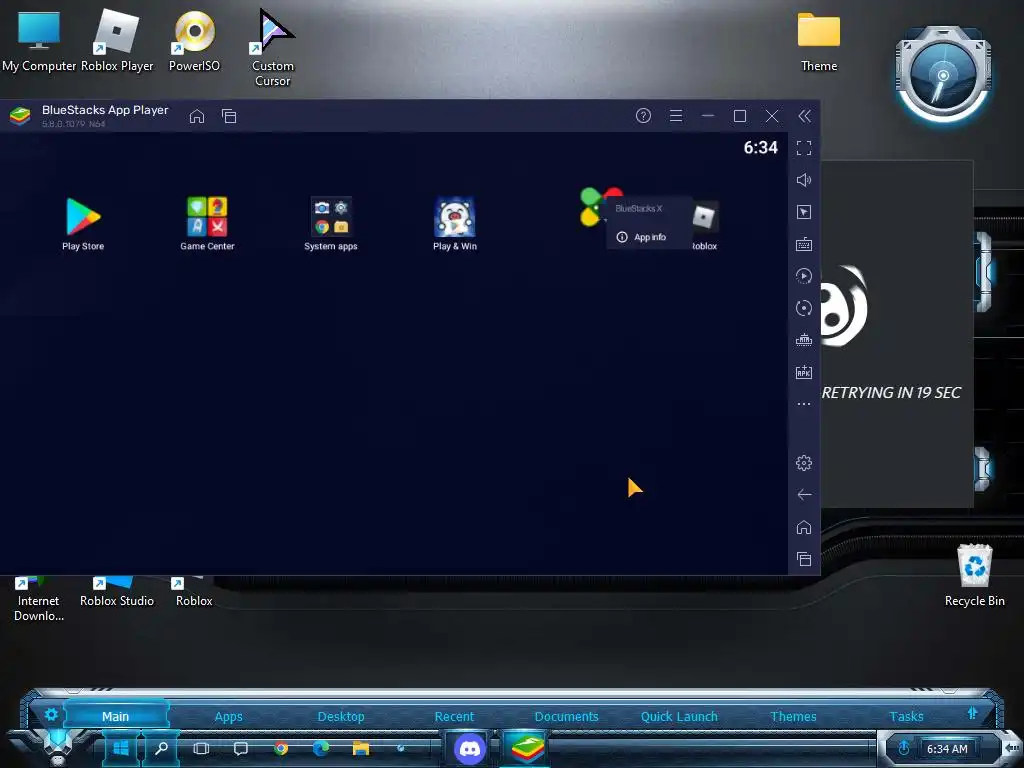
Task: Launch the Play & Win app
Action: pyautogui.click(x=455, y=223)
